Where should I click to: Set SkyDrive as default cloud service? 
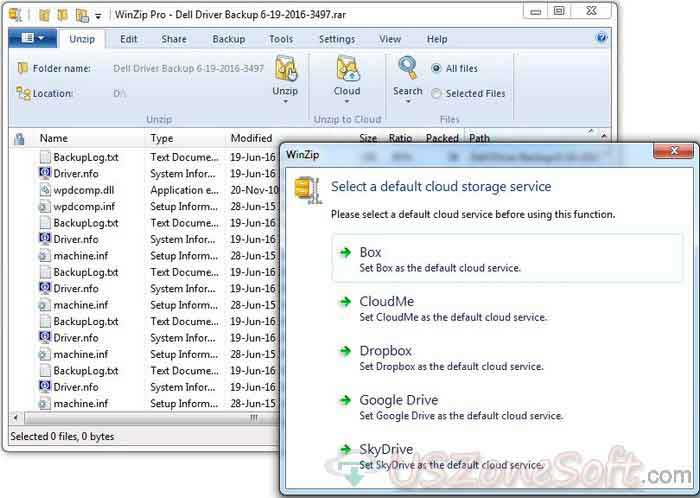507,456
